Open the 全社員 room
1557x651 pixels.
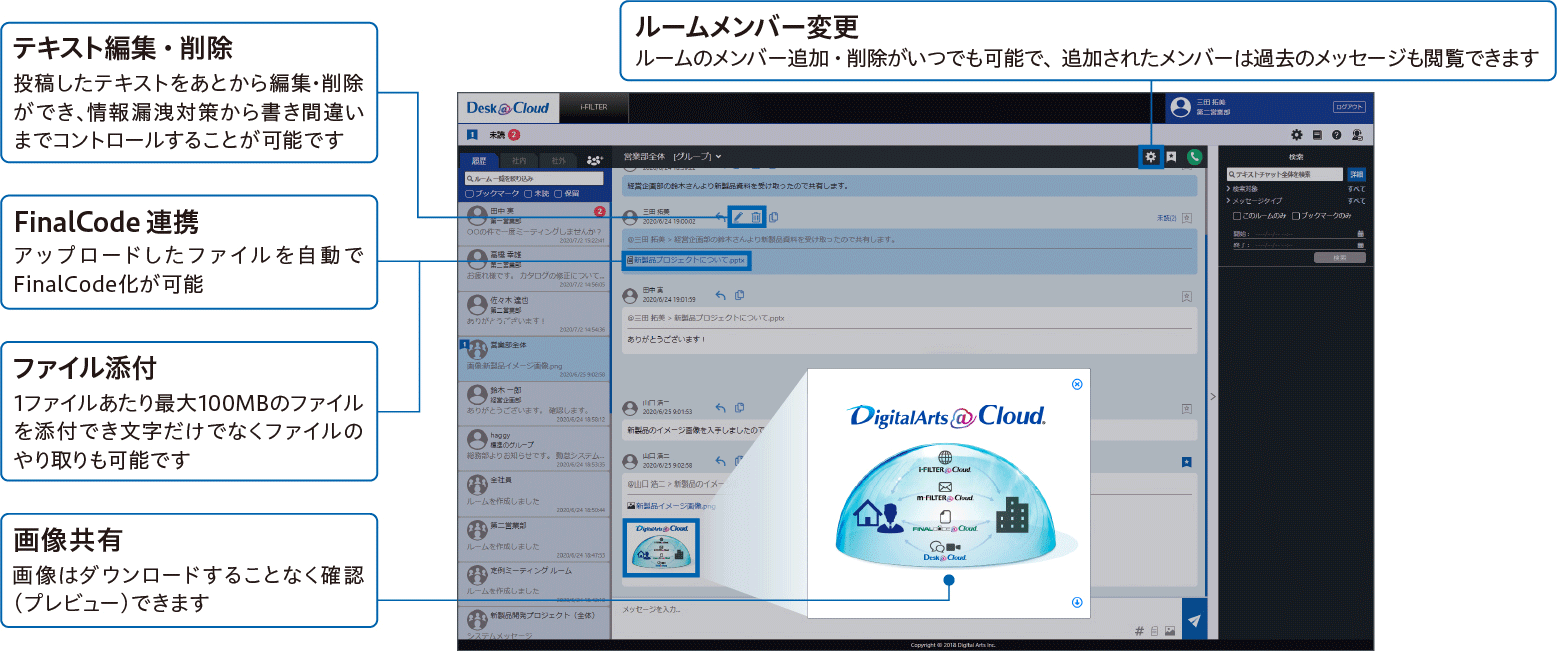click(x=534, y=492)
